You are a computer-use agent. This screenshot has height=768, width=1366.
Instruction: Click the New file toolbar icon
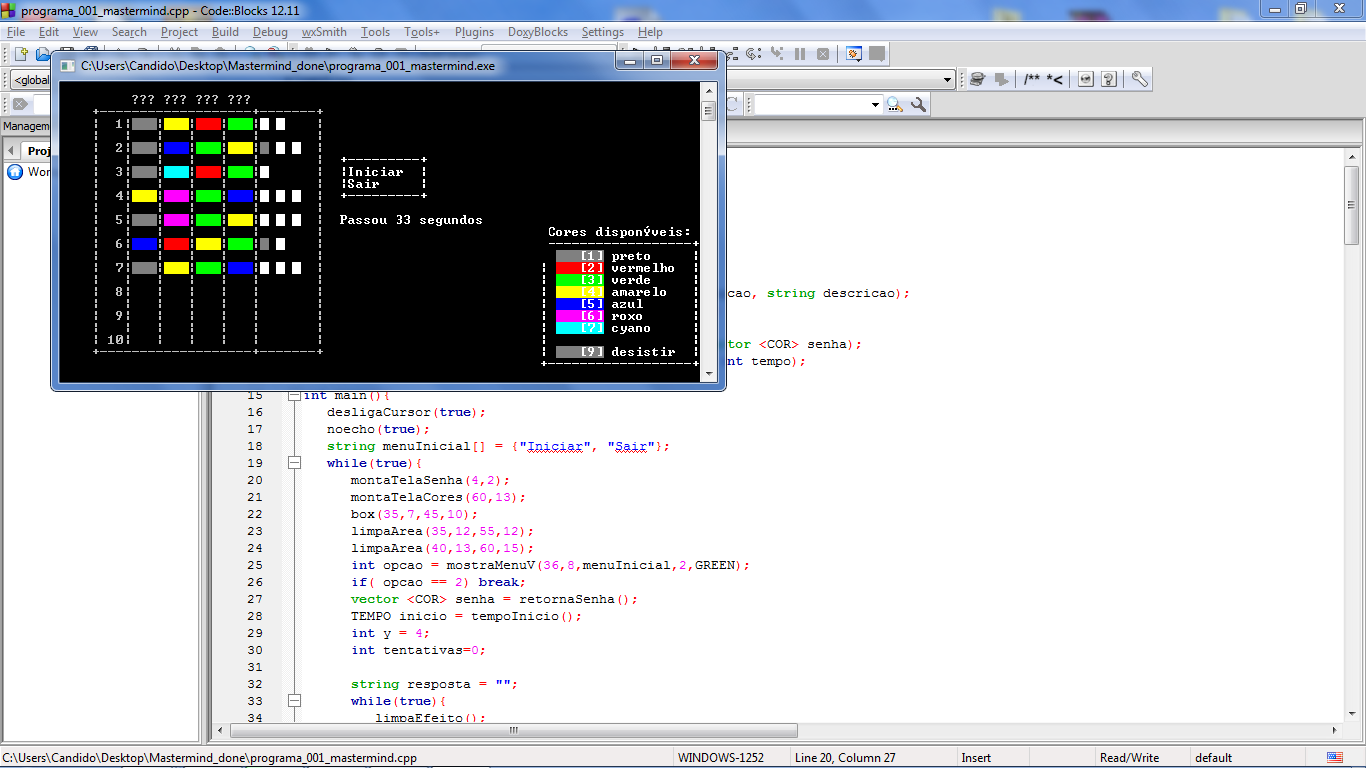point(20,54)
